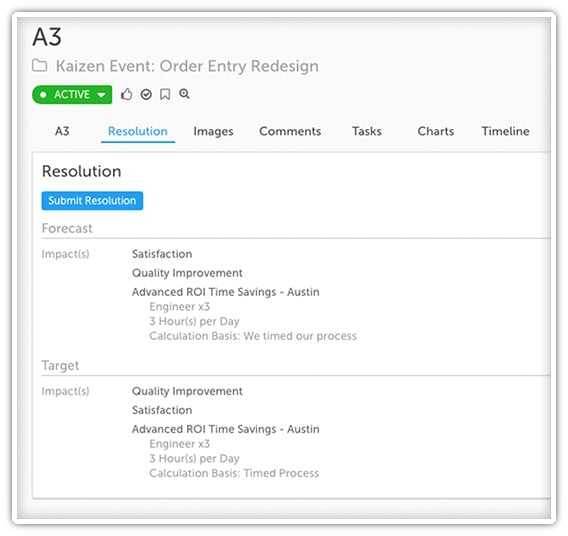Click the circled checkmark icon

pyautogui.click(x=146, y=95)
